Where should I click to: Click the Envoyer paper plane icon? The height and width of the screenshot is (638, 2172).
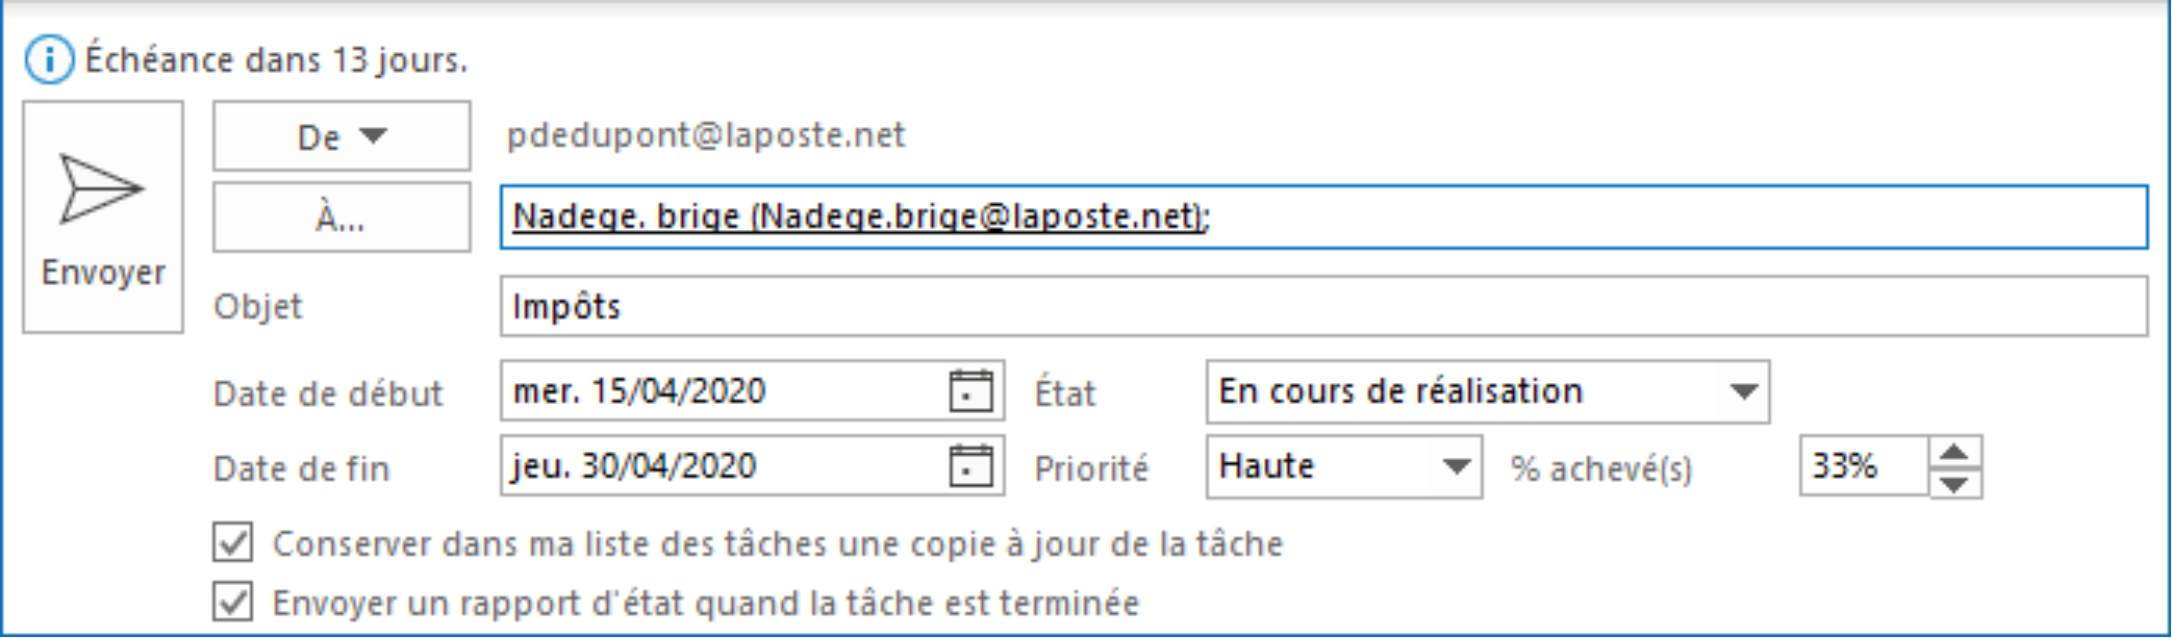[x=101, y=189]
